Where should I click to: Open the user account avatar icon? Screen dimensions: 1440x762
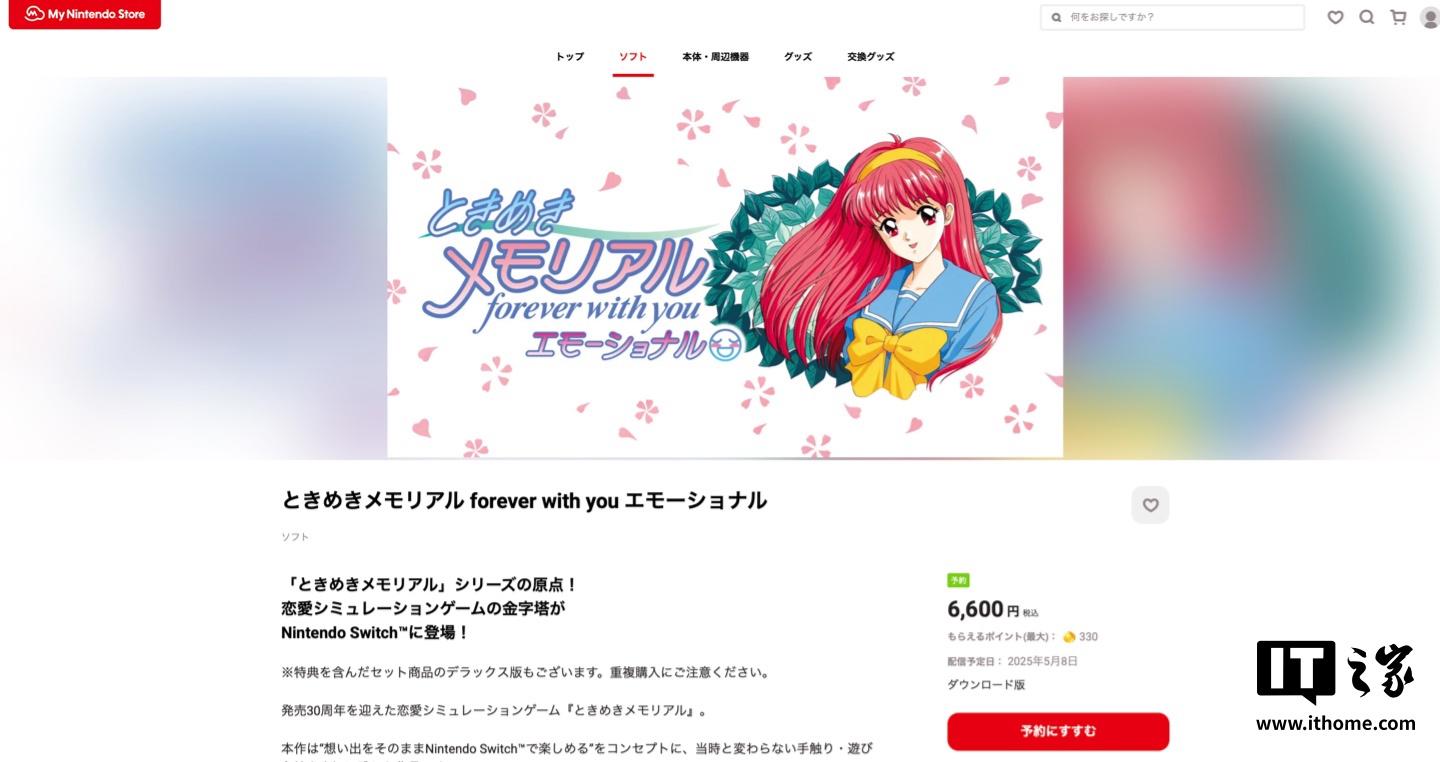[x=1429, y=17]
